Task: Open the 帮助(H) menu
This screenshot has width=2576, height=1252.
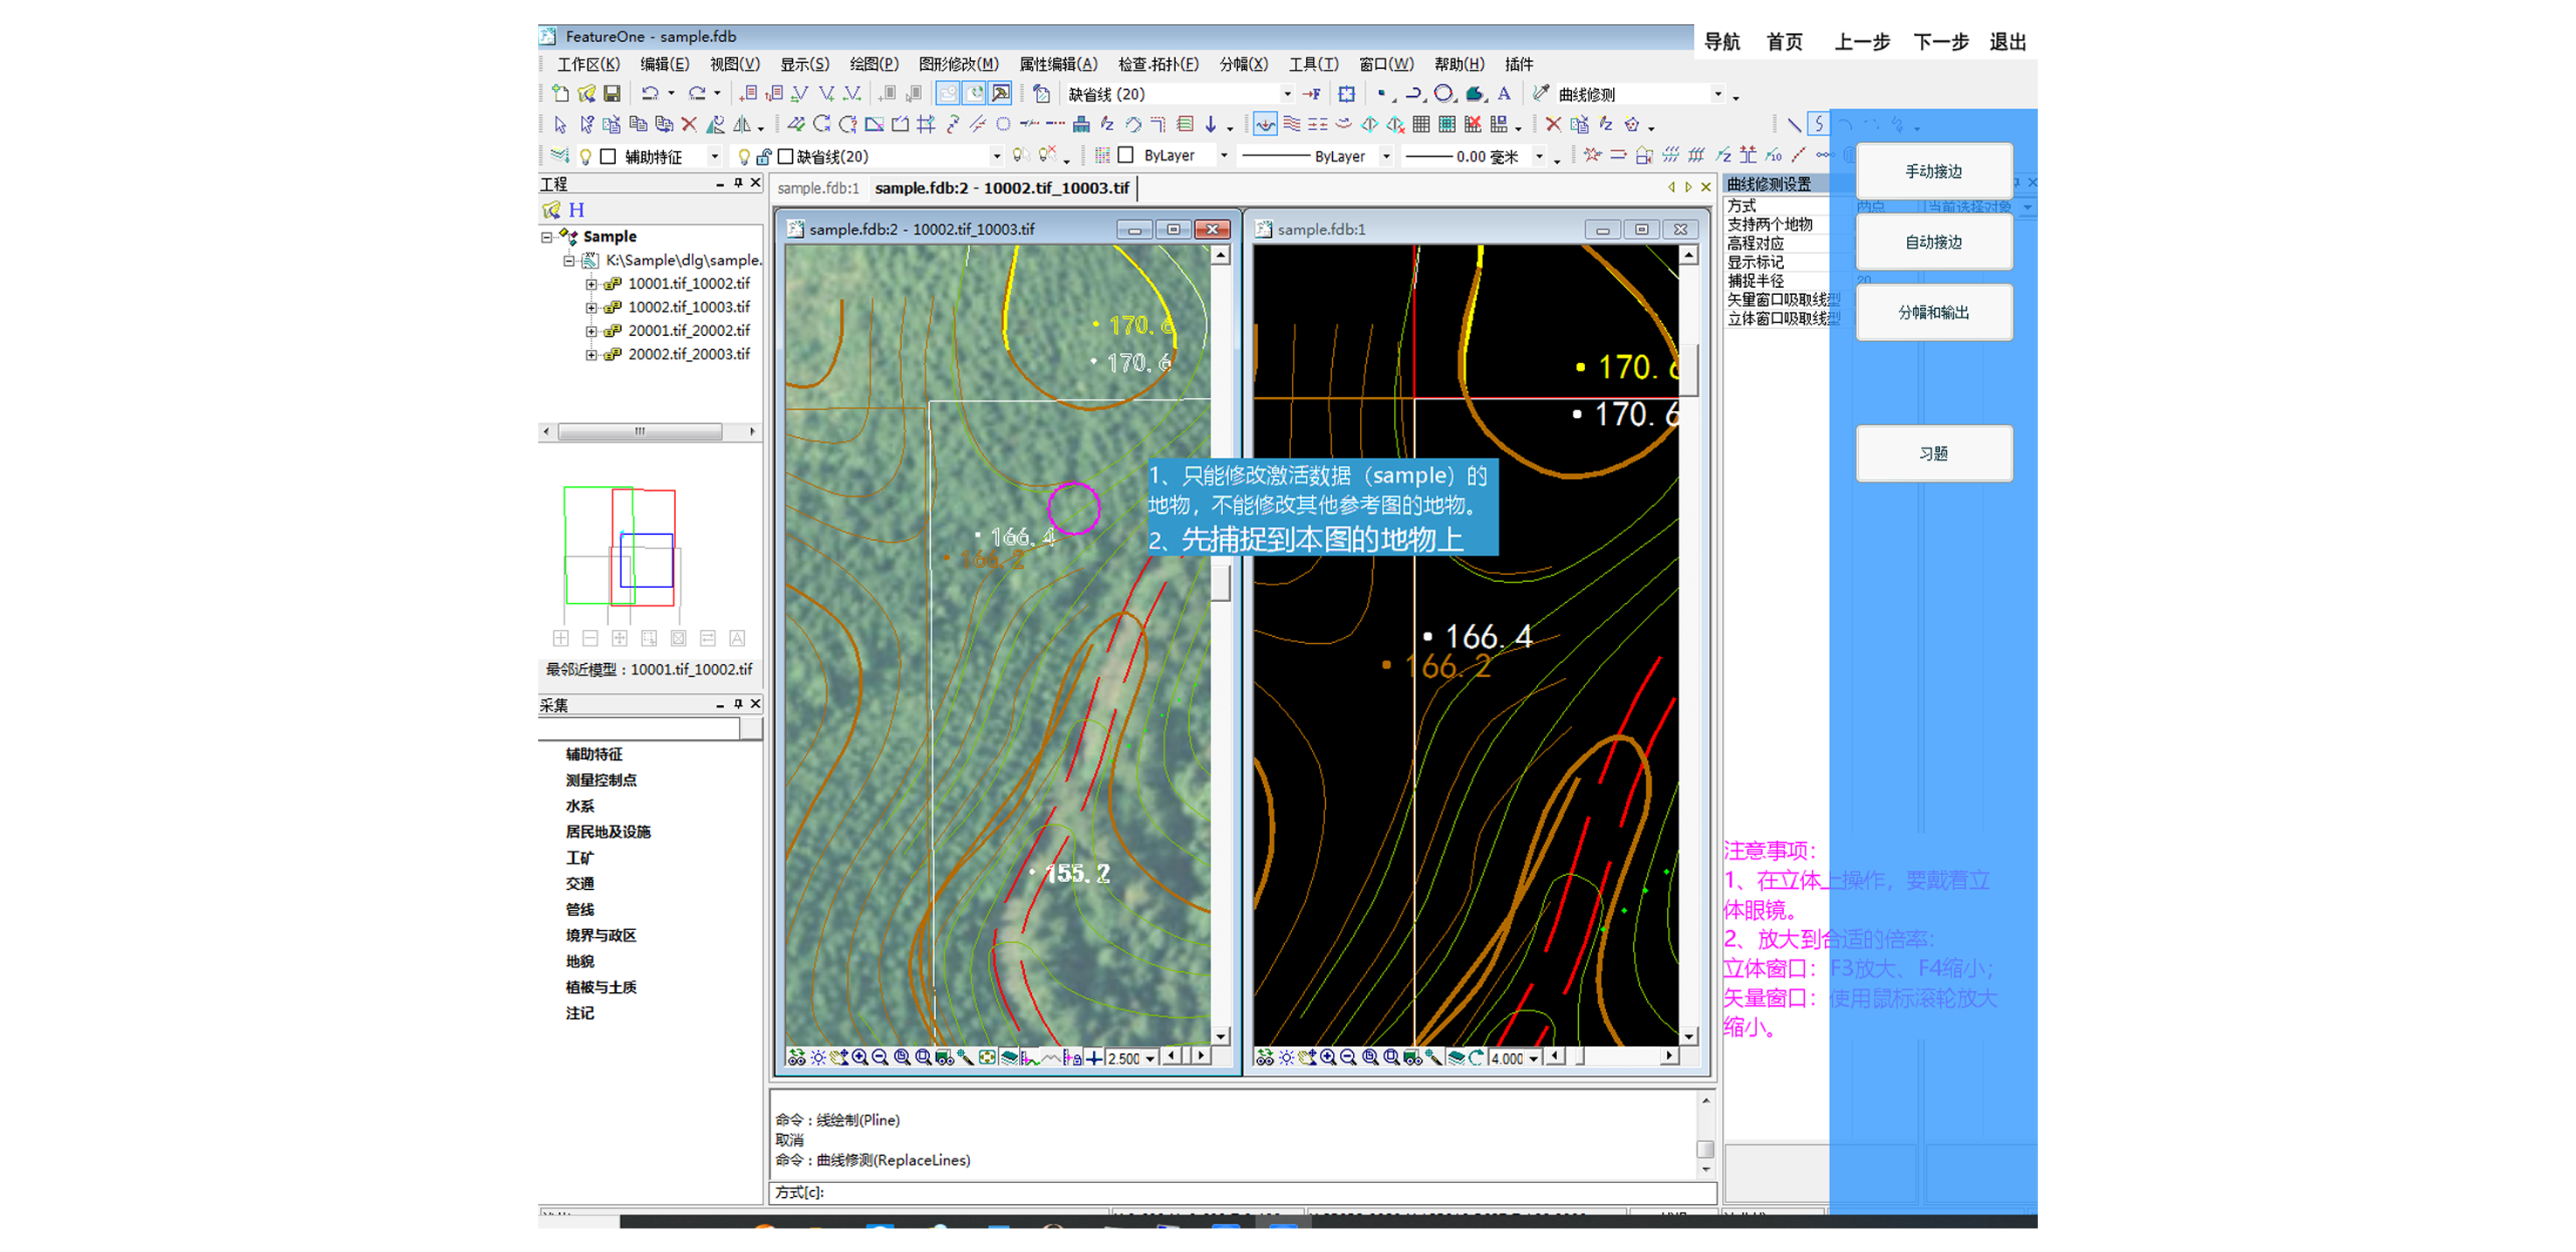Action: tap(1459, 64)
